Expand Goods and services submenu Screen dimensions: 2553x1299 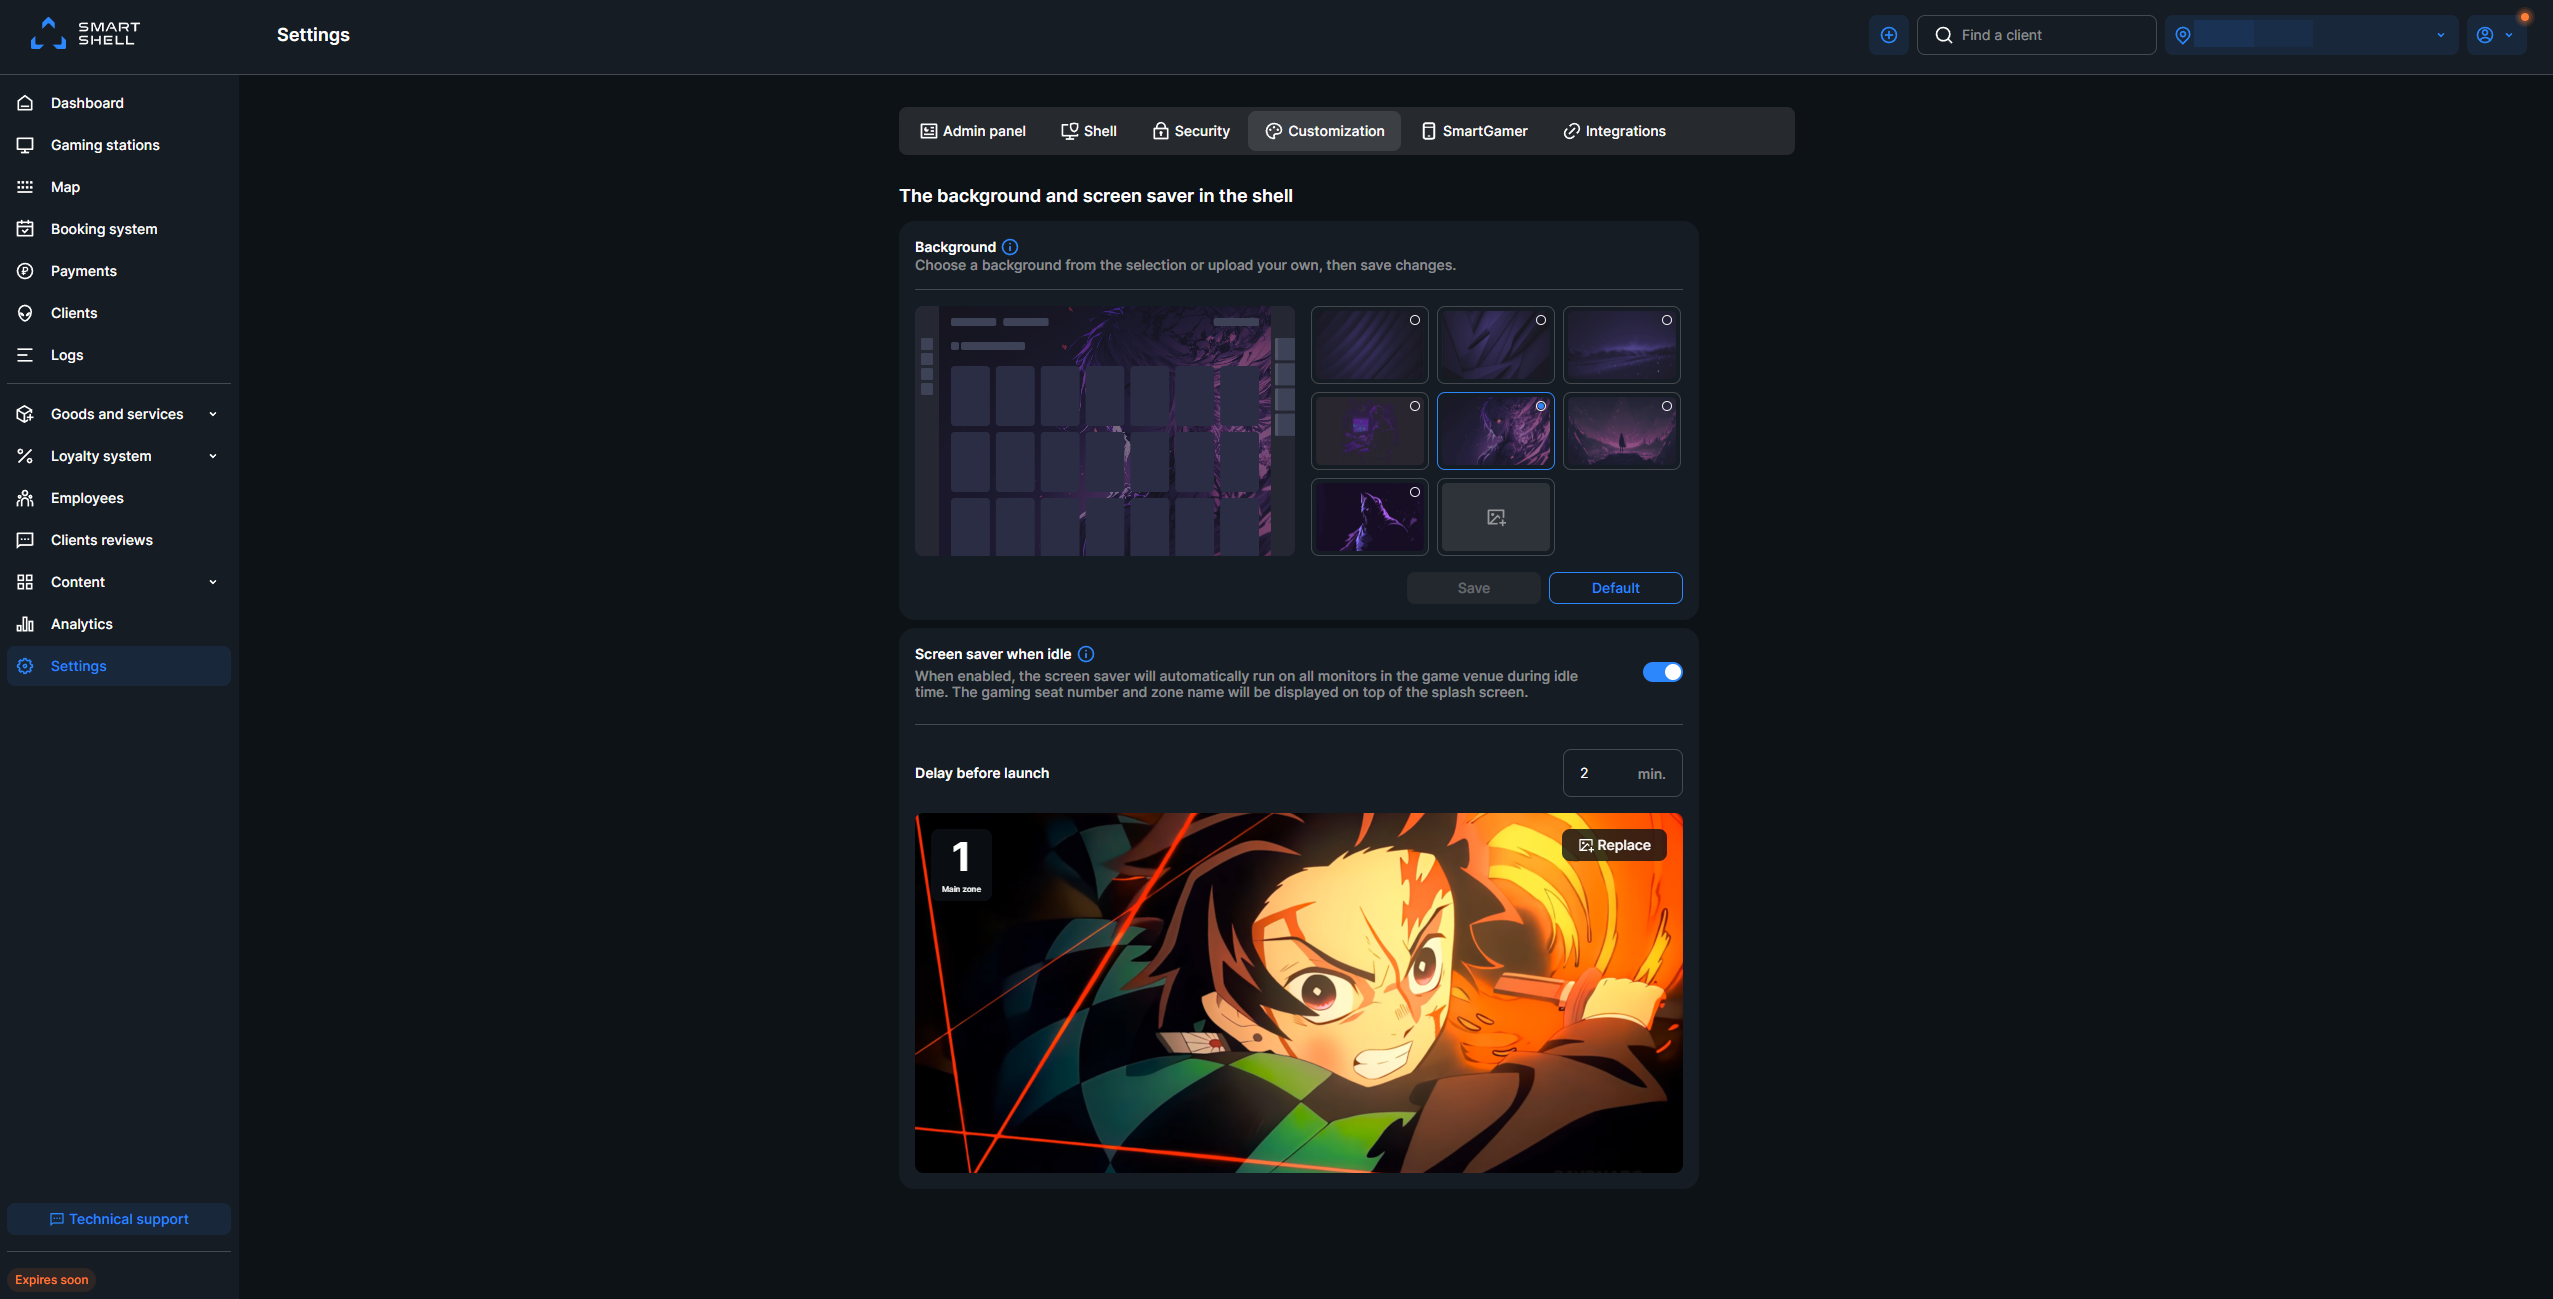point(213,414)
